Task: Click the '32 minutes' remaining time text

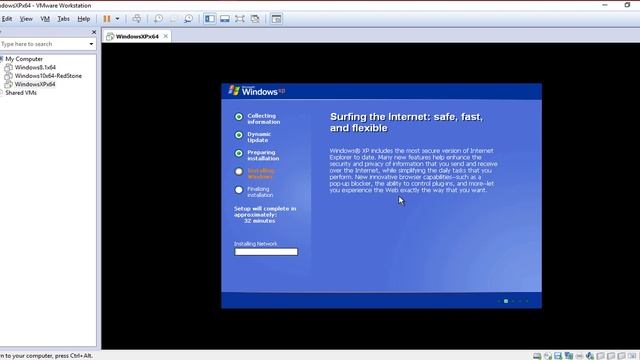Action: 260,221
